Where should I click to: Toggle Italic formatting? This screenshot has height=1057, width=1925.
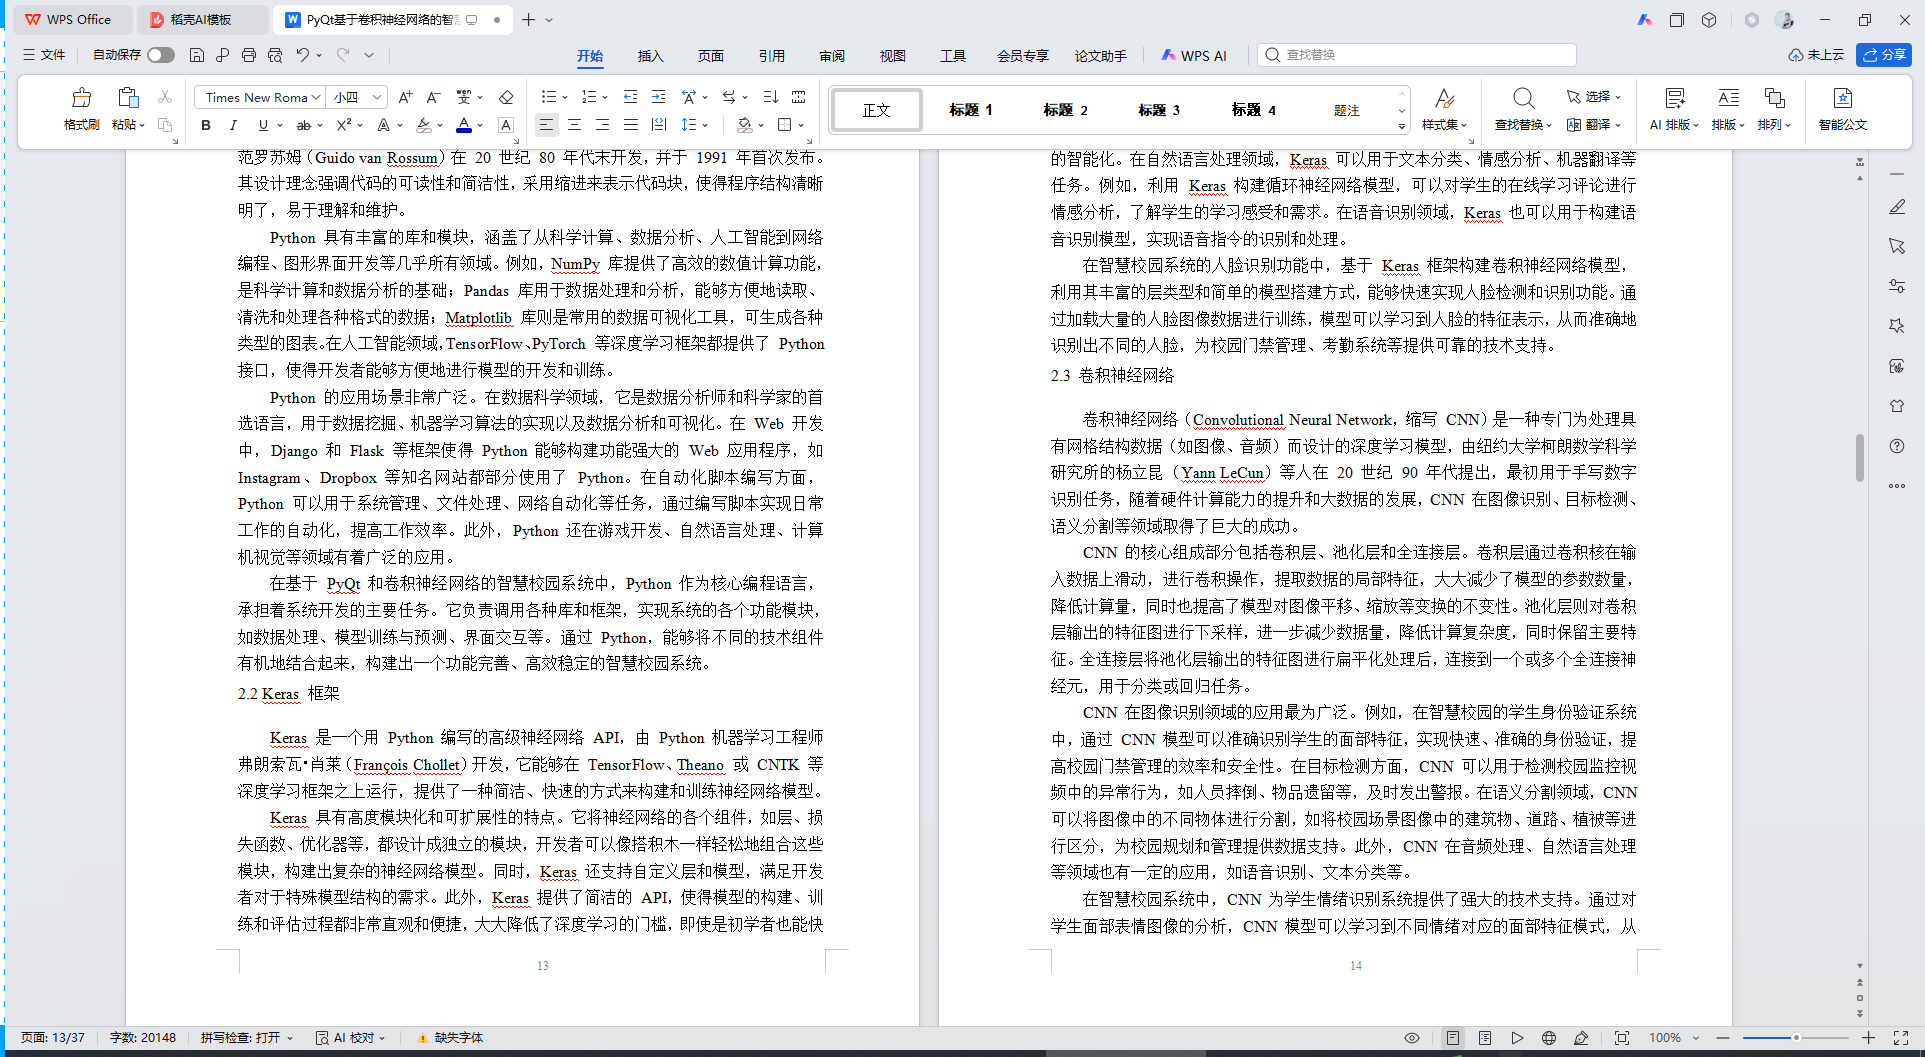coord(233,125)
